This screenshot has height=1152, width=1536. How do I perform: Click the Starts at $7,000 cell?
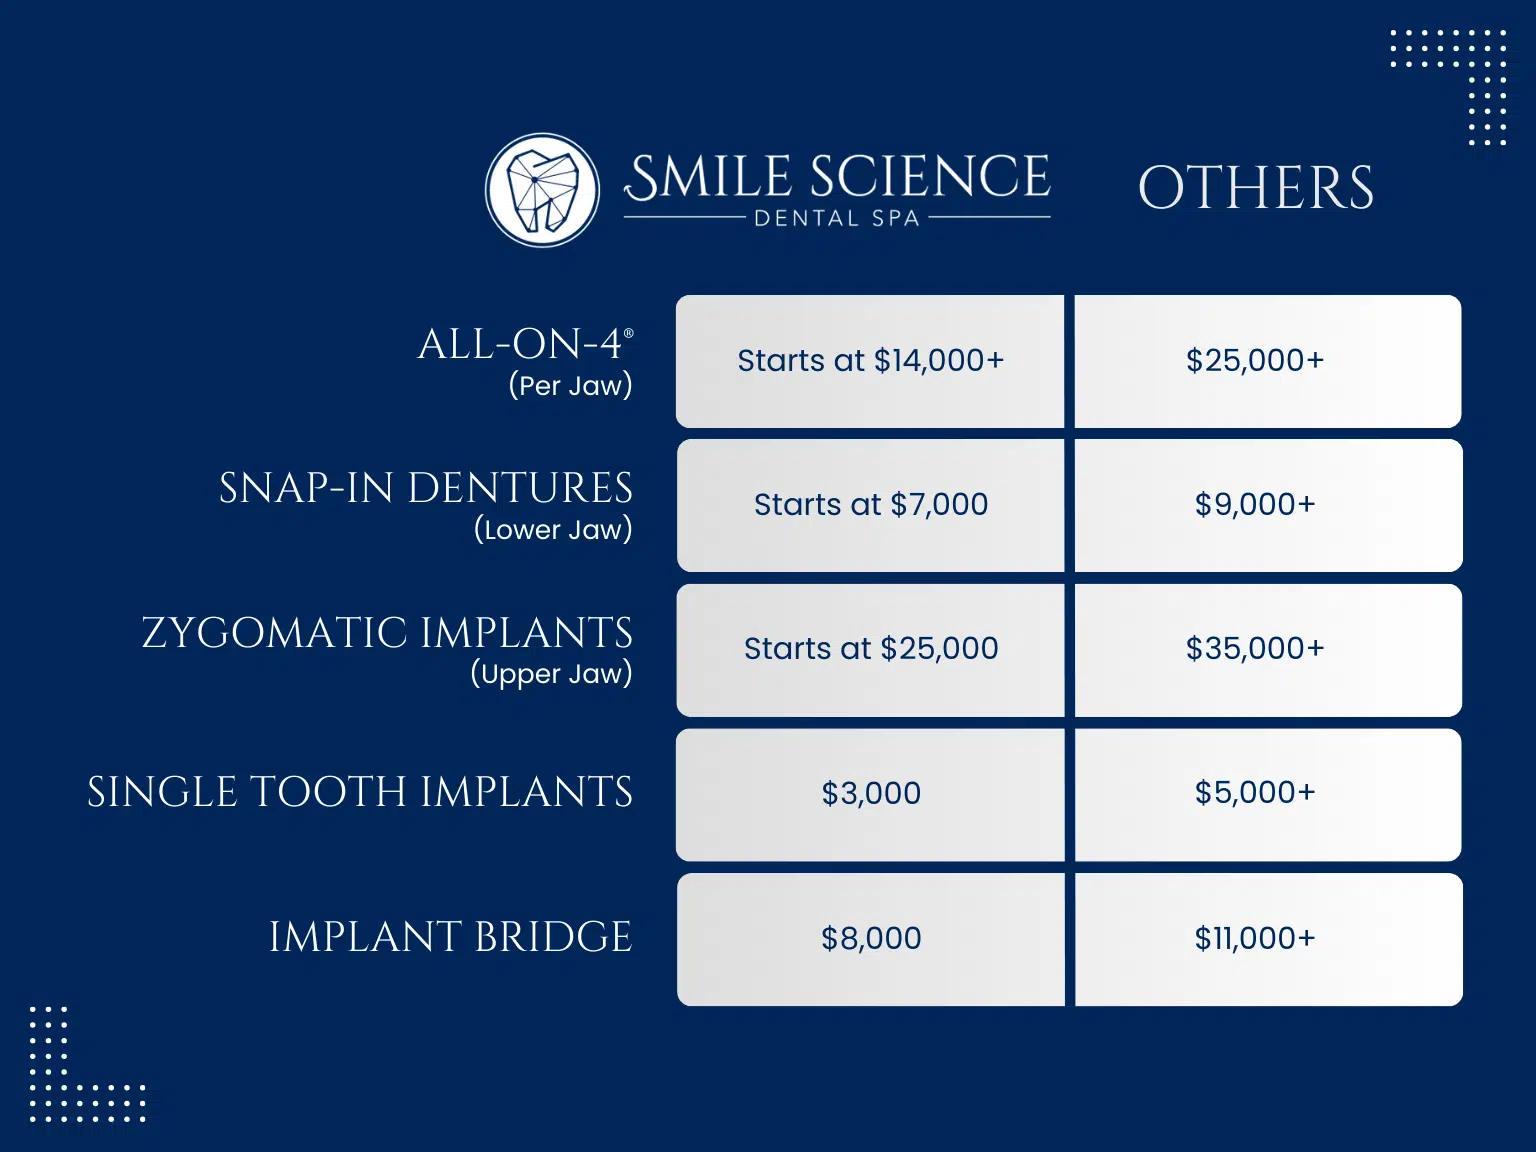(870, 505)
